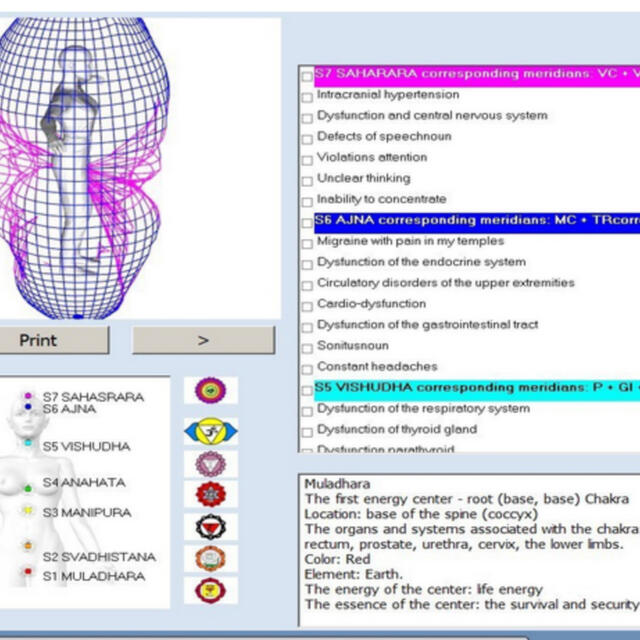Select the blue S6 Ajna body point
This screenshot has height=640, width=640.
(28, 407)
